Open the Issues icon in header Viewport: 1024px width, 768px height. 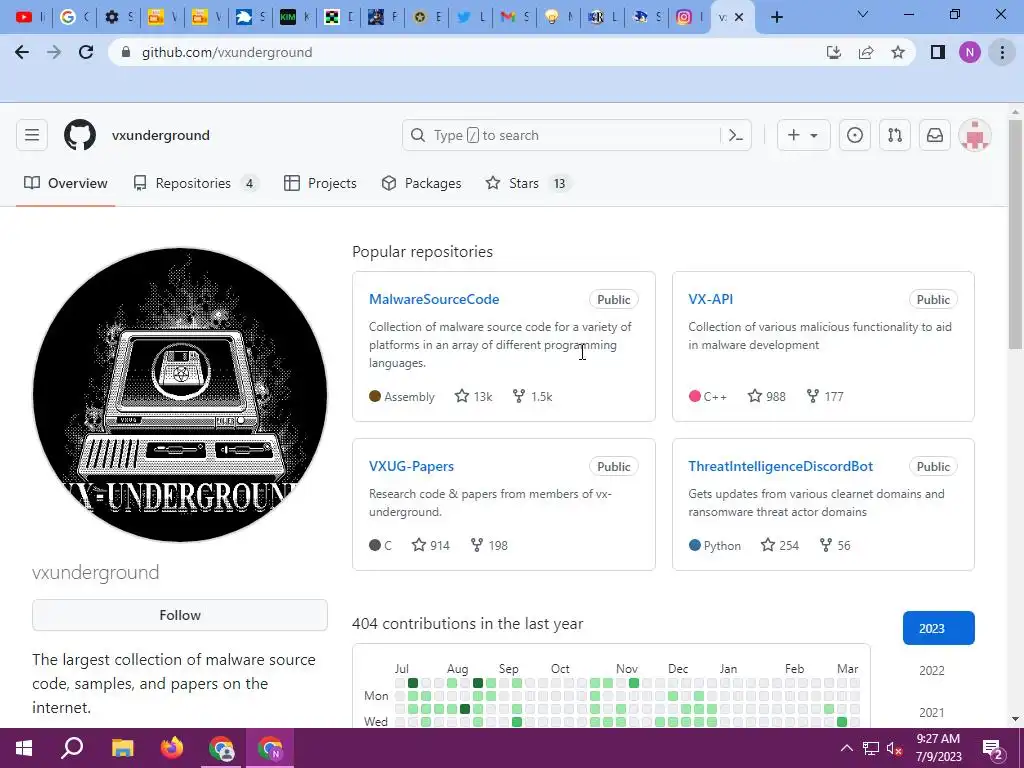pyautogui.click(x=854, y=135)
